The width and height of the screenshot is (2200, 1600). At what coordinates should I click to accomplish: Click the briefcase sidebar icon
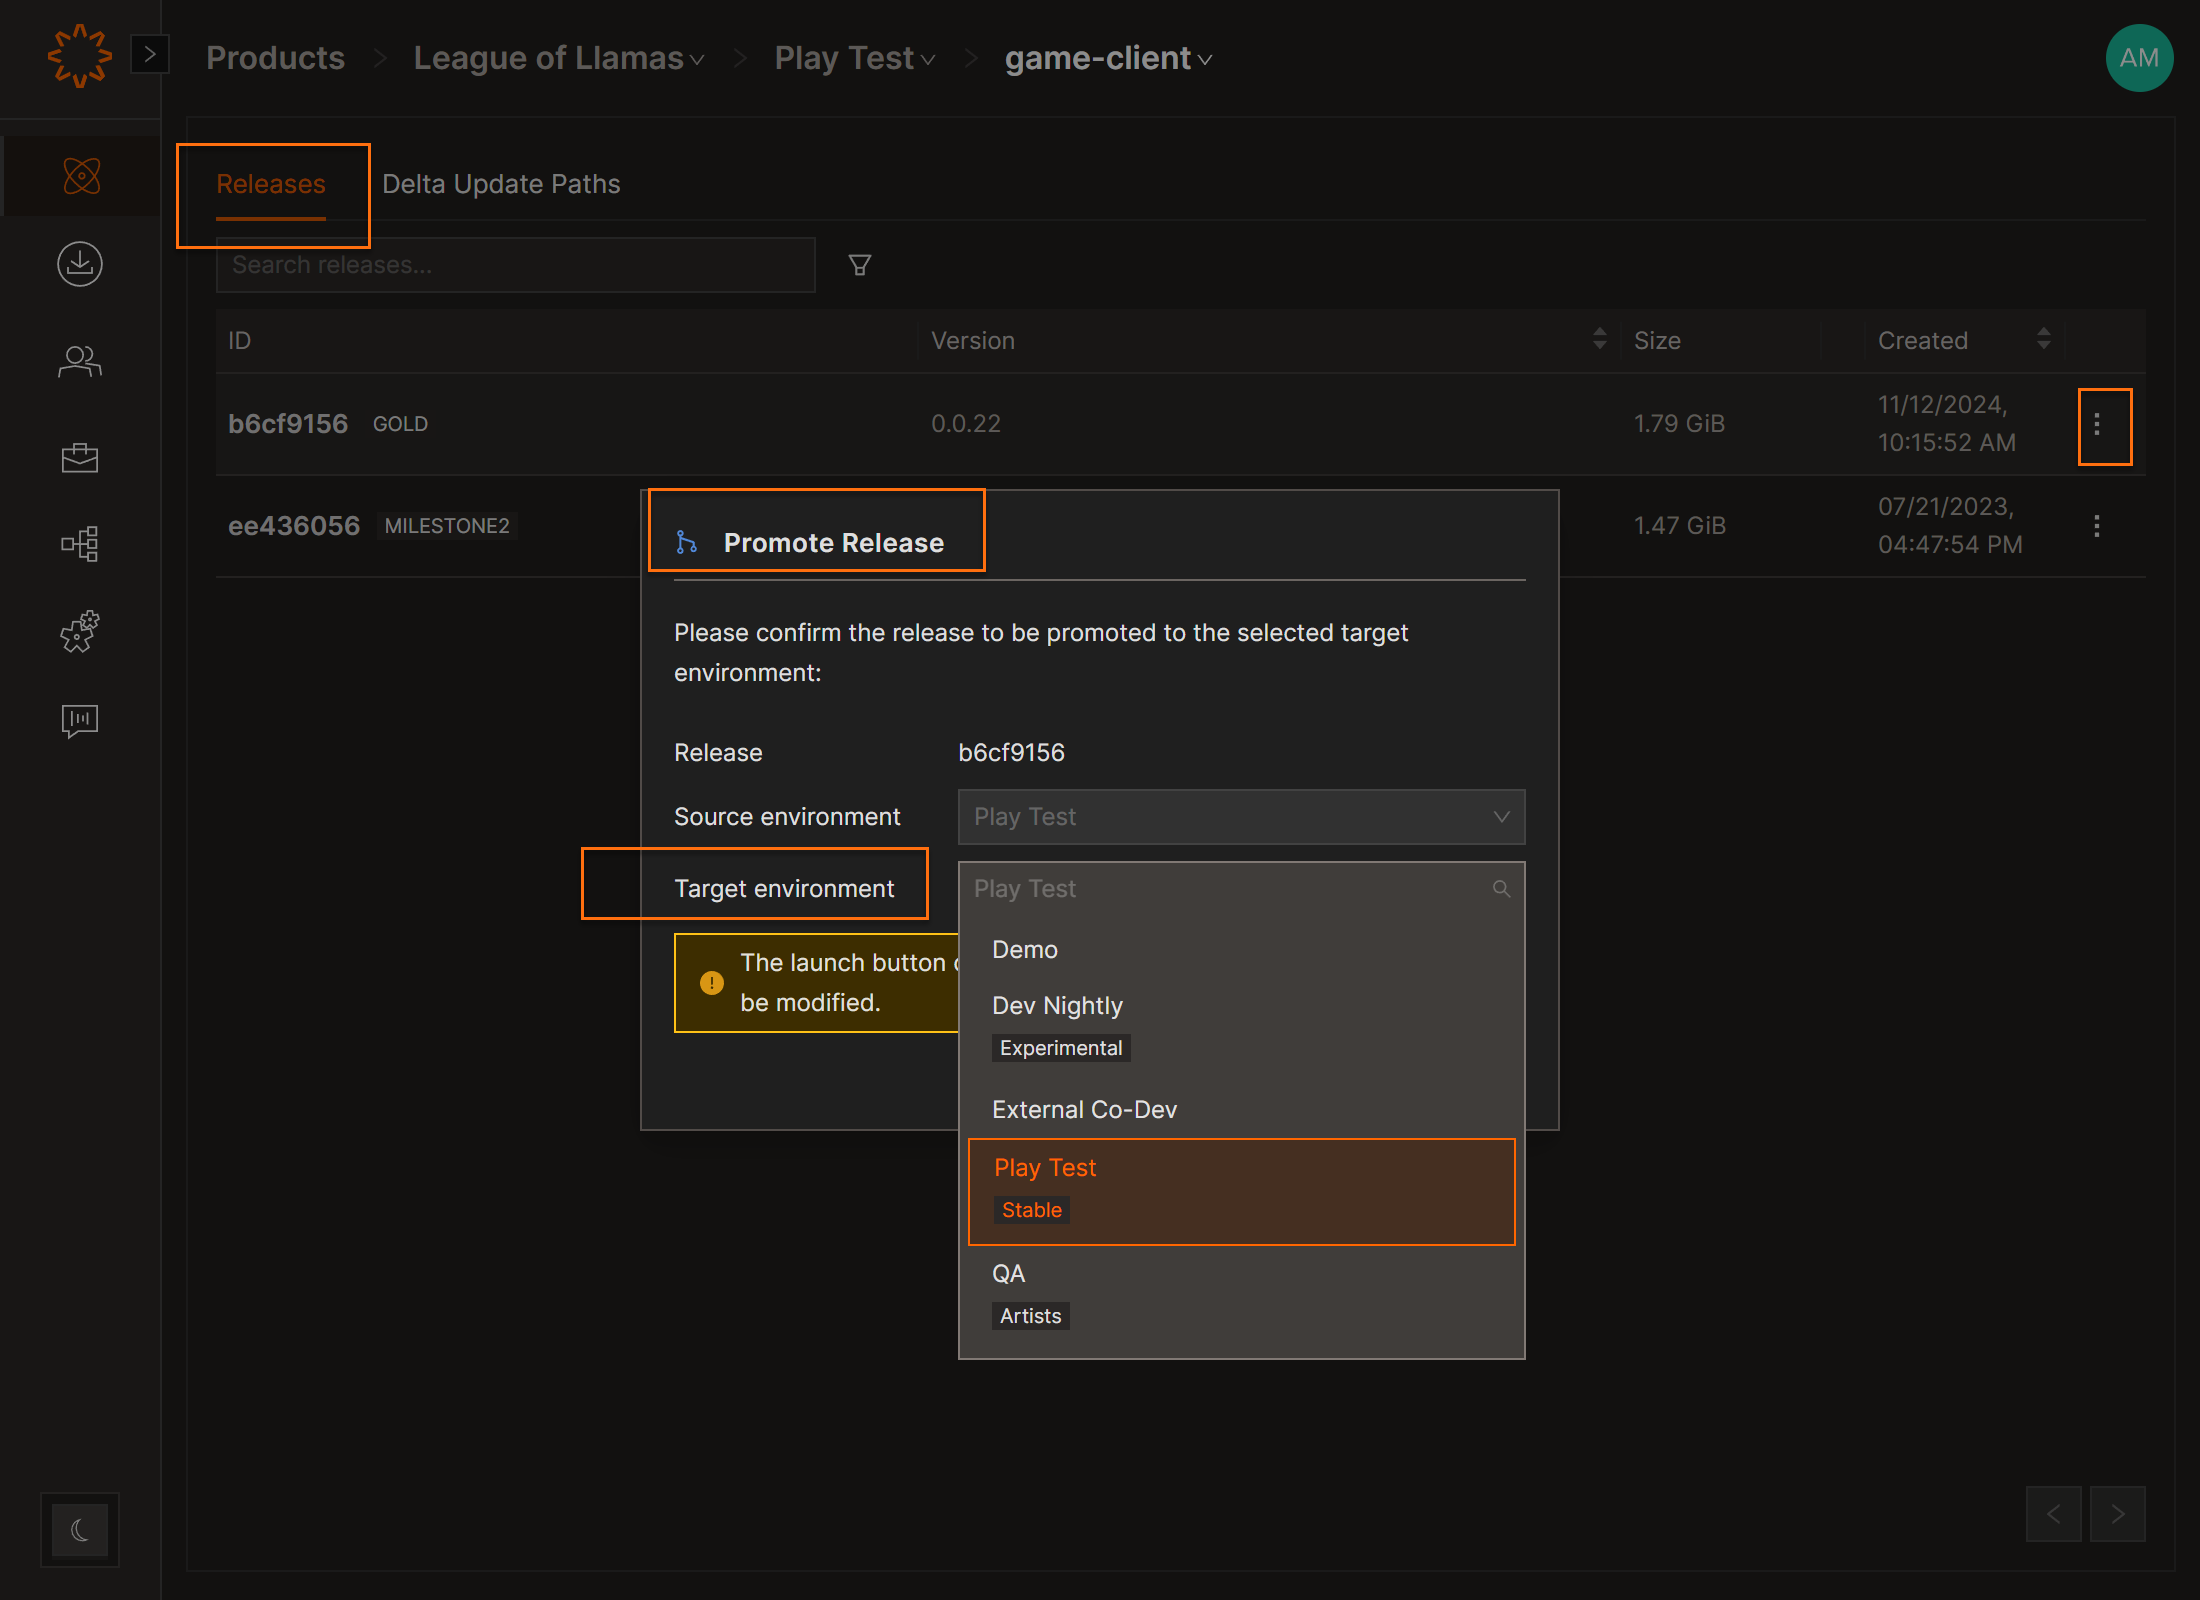80,457
